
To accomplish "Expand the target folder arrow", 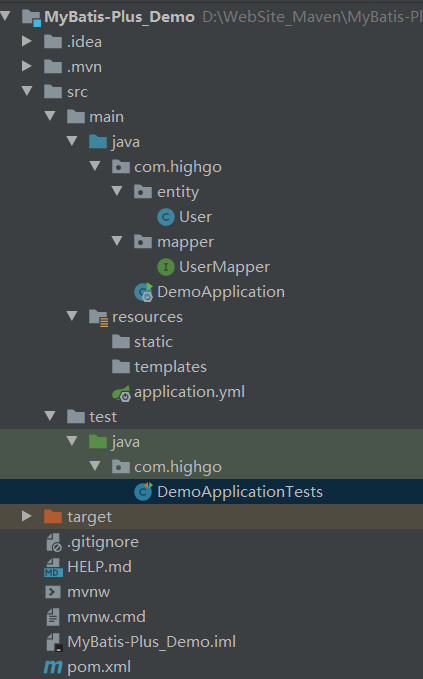I will pyautogui.click(x=27, y=516).
